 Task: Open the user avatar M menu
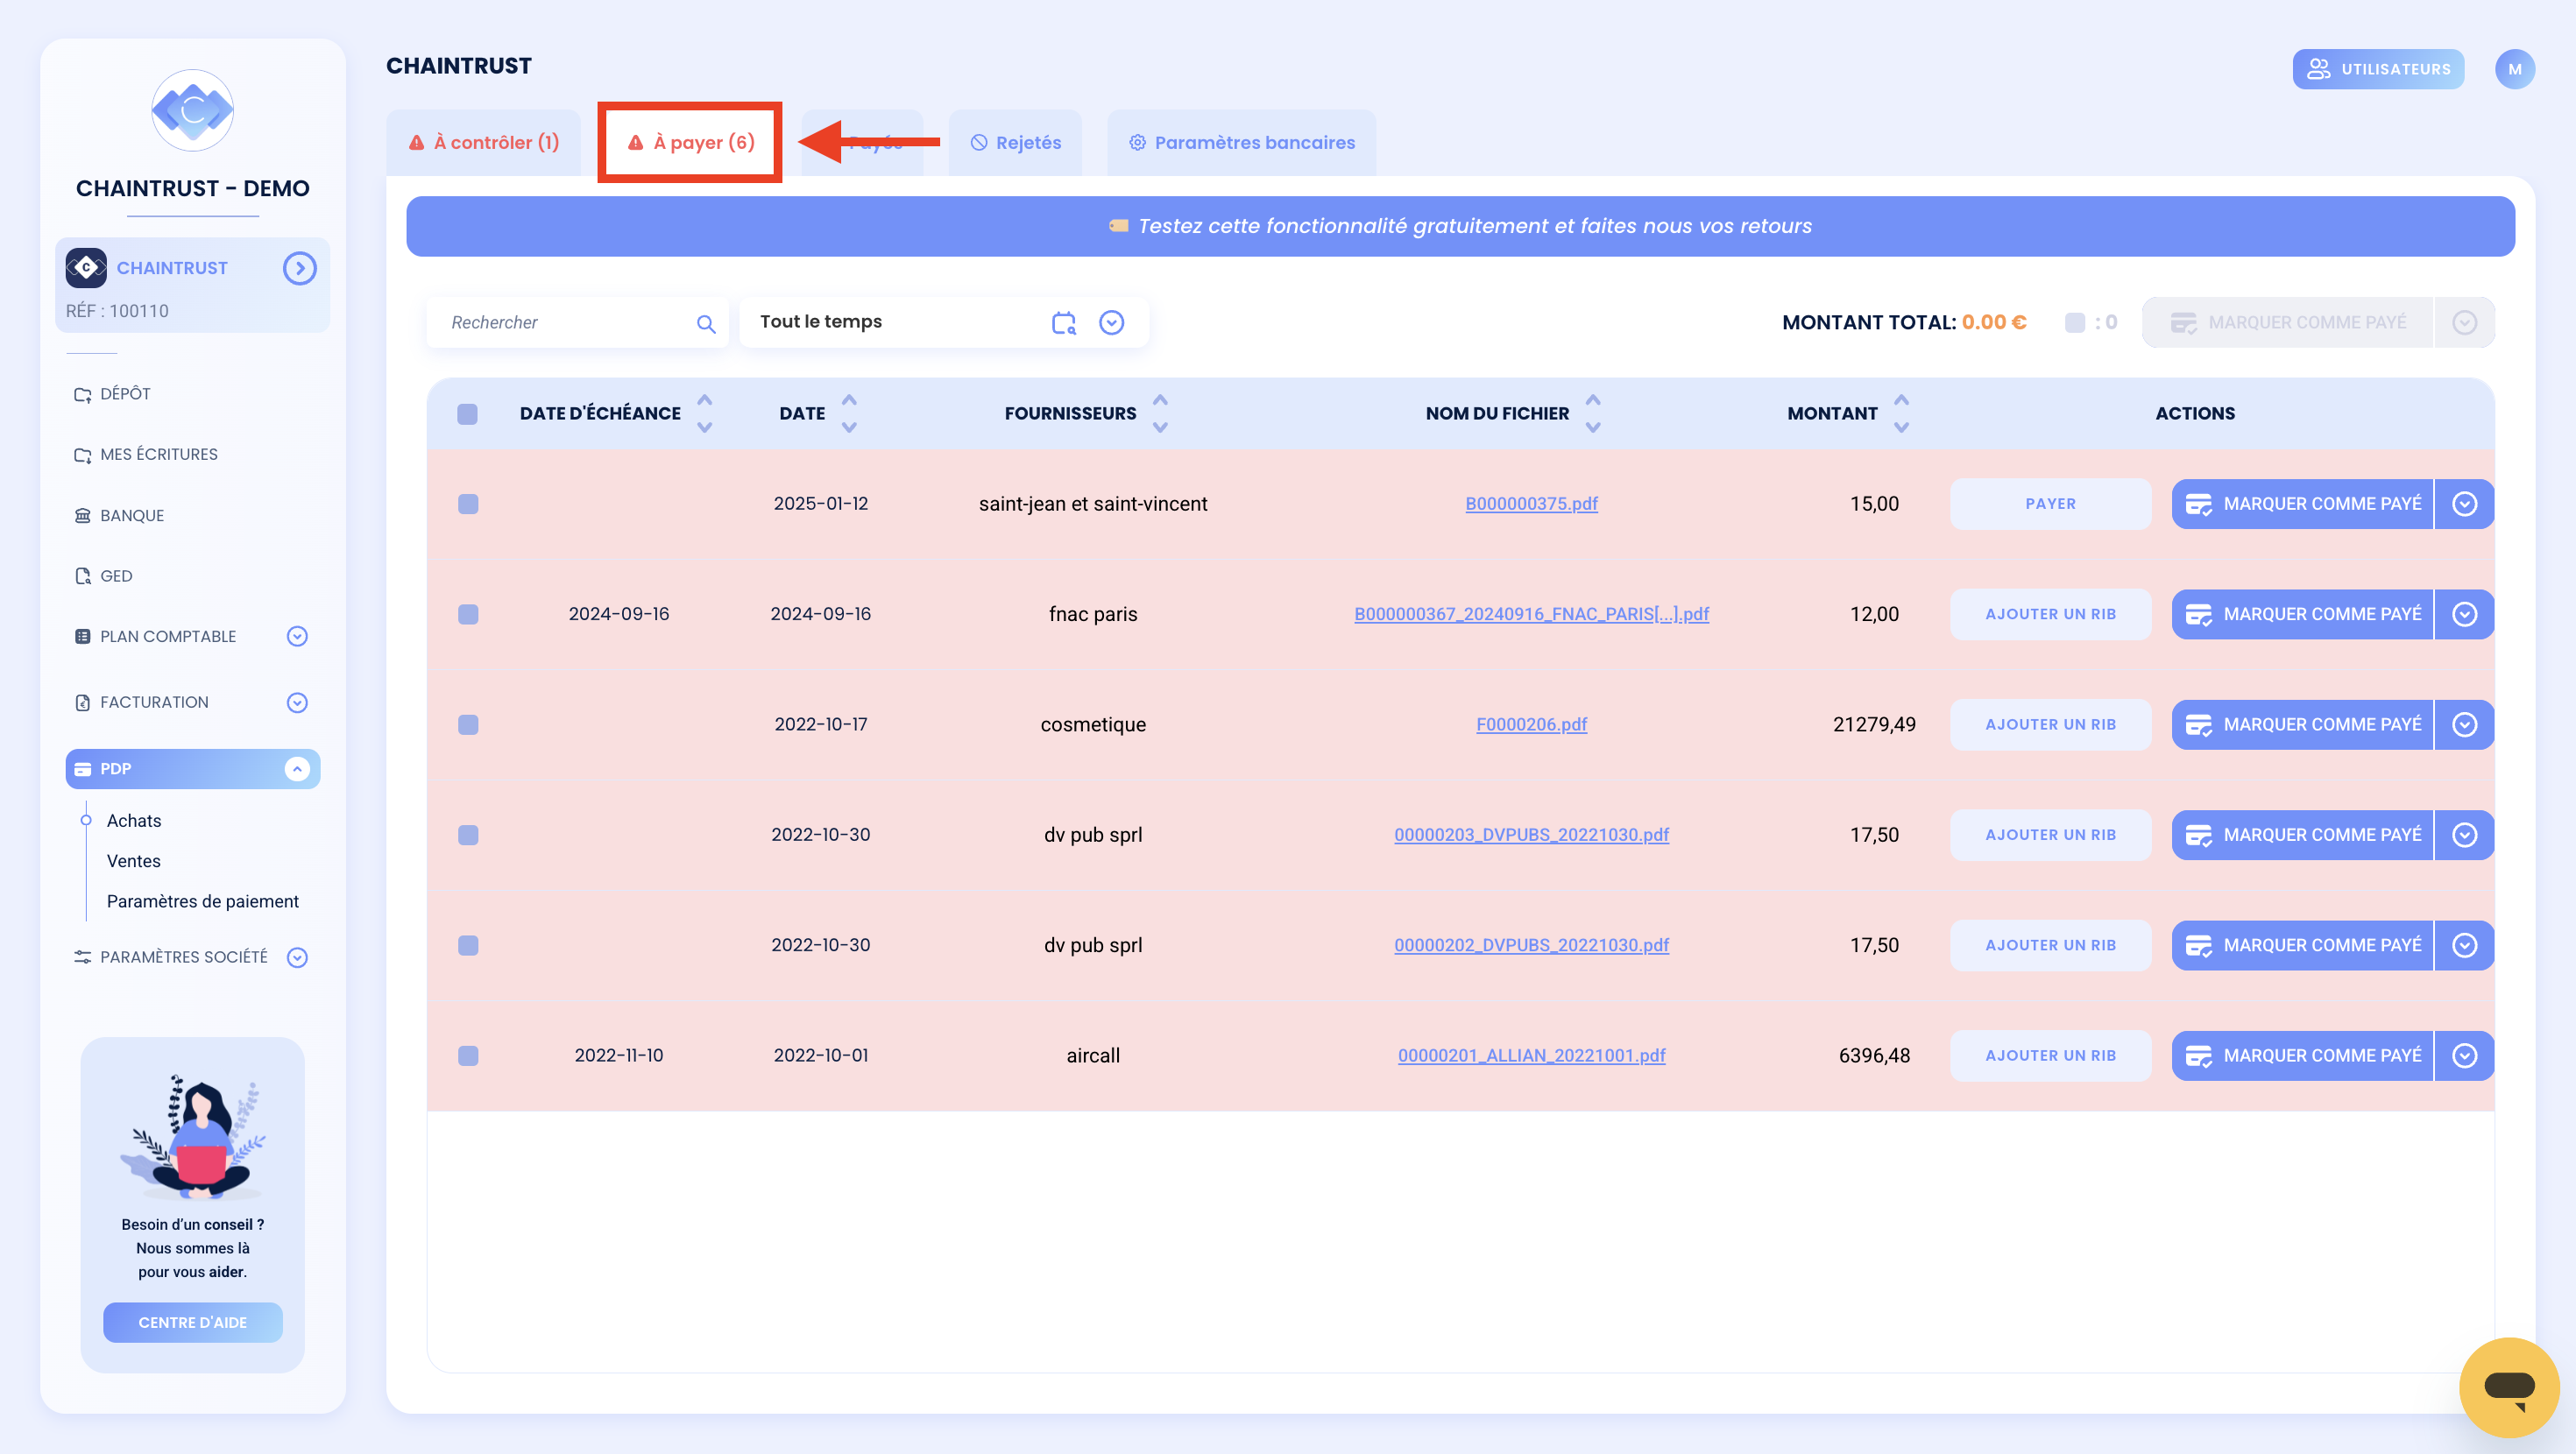2515,69
